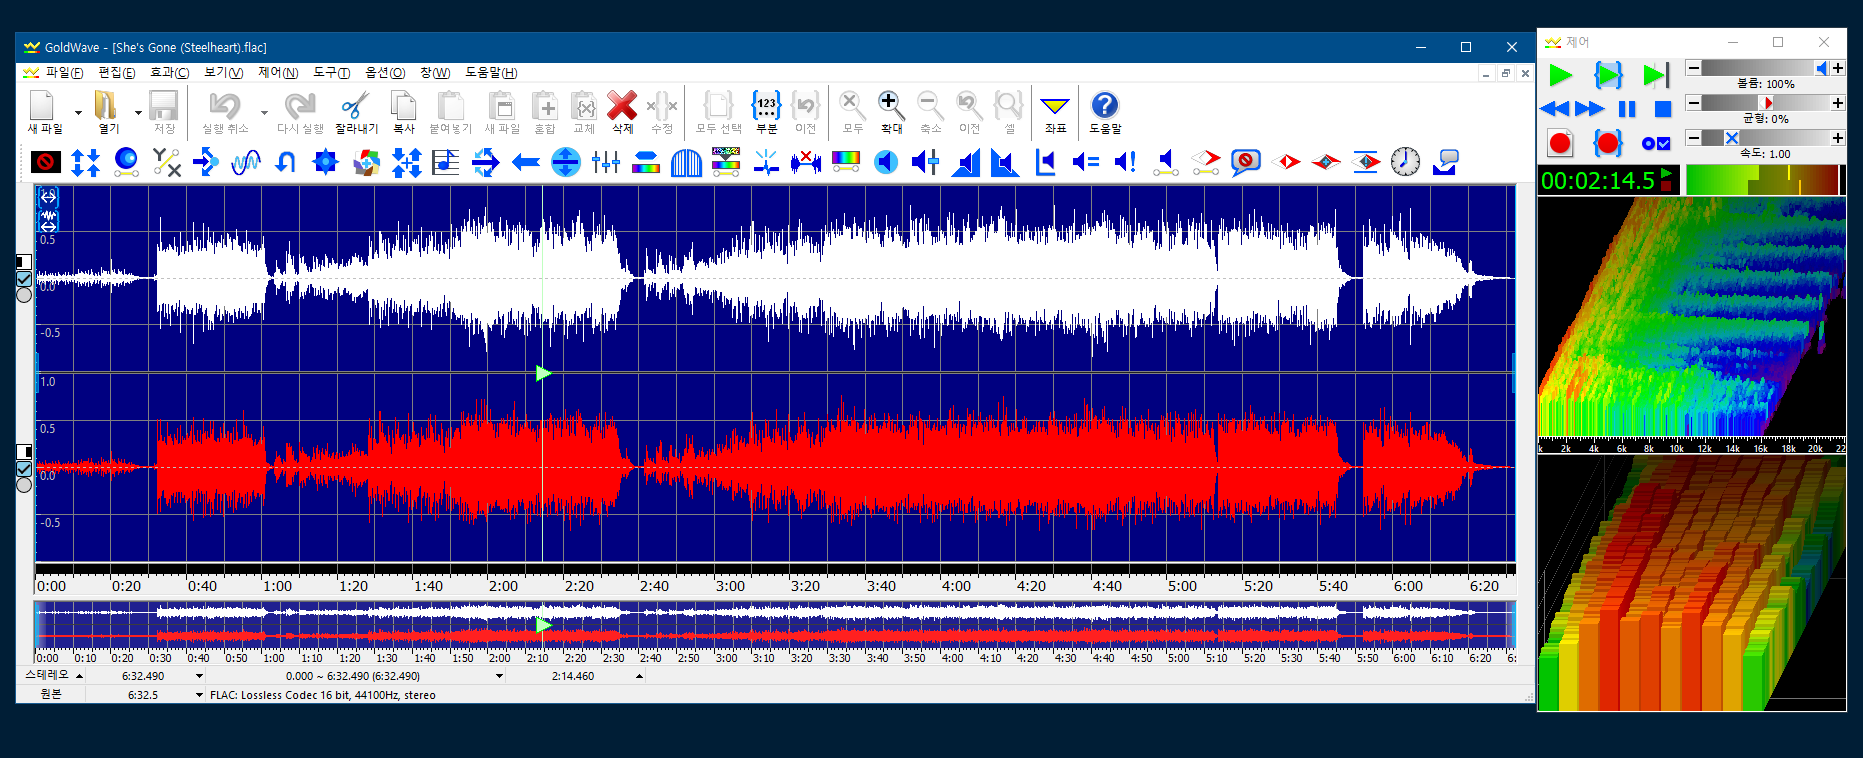The image size is (1863, 758).
Task: Click the speech bubble with prohibition sign icon
Action: (1245, 162)
